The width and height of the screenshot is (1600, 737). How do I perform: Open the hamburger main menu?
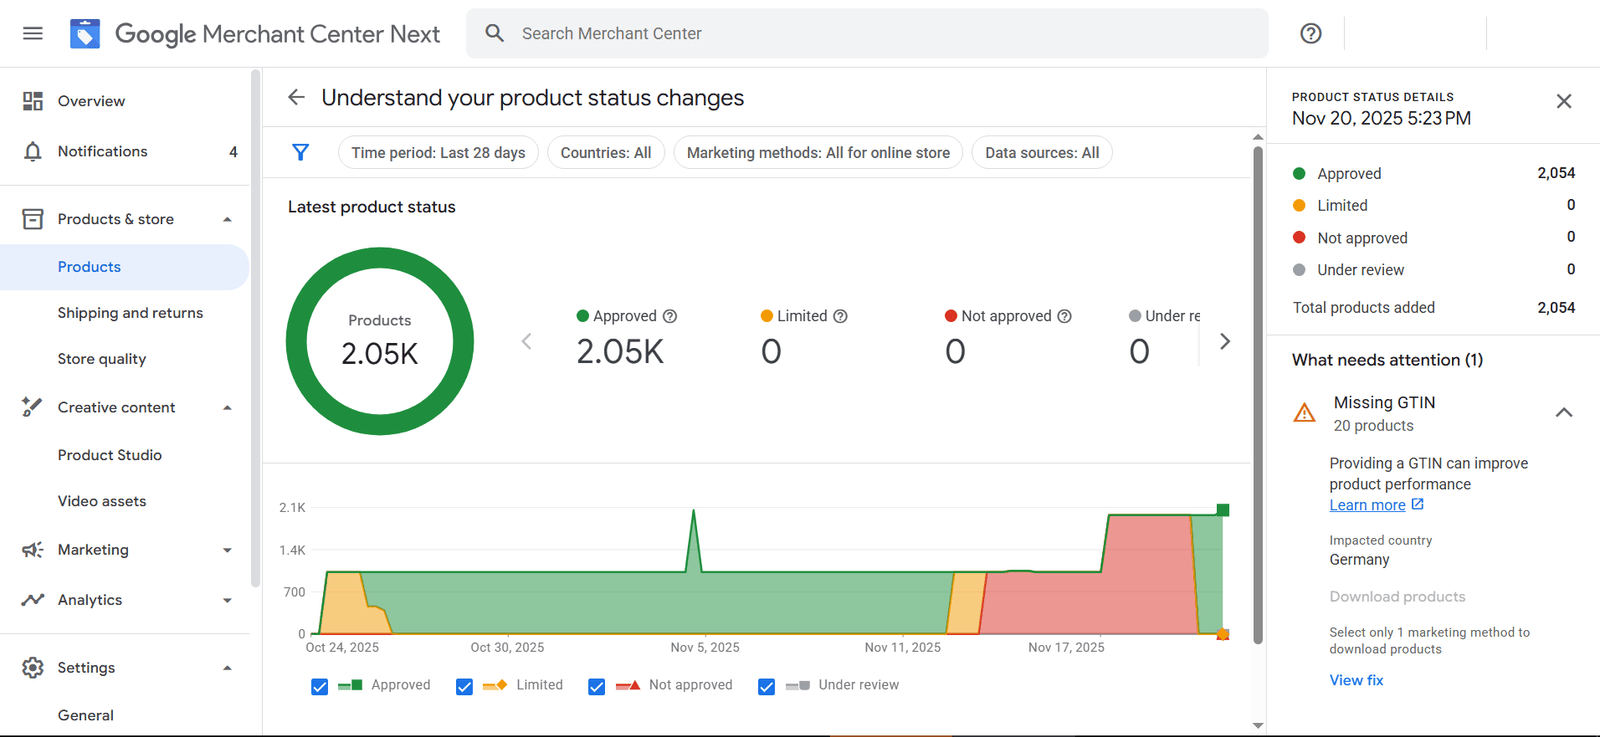coord(33,33)
